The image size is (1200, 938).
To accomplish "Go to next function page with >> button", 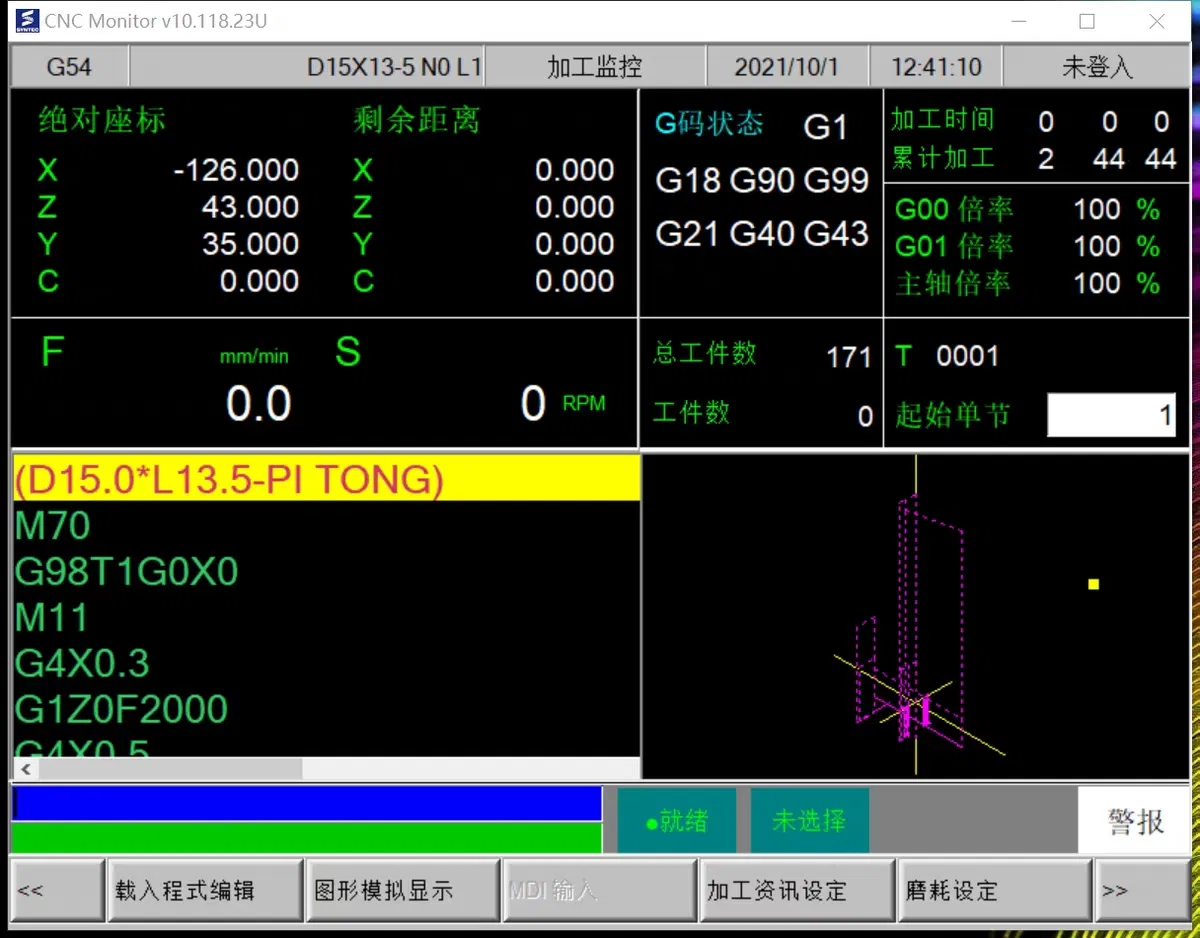I will (x=1141, y=890).
